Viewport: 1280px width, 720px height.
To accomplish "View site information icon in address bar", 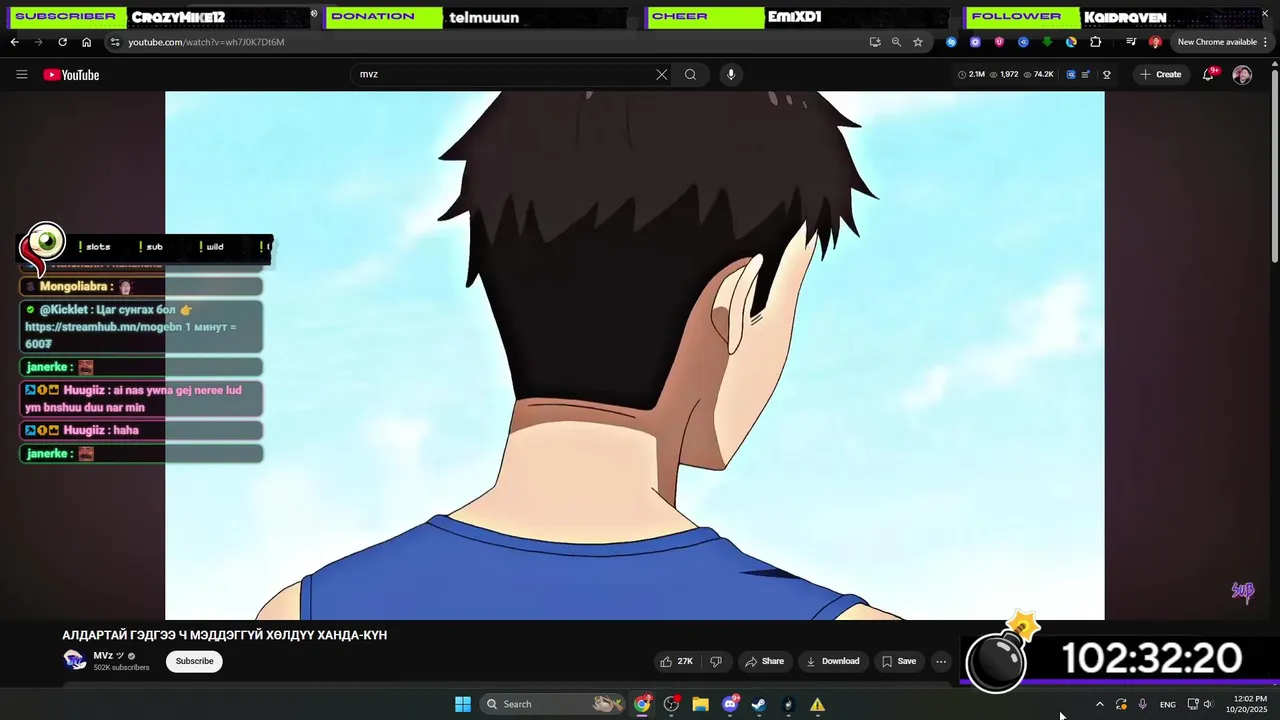I will pyautogui.click(x=115, y=42).
